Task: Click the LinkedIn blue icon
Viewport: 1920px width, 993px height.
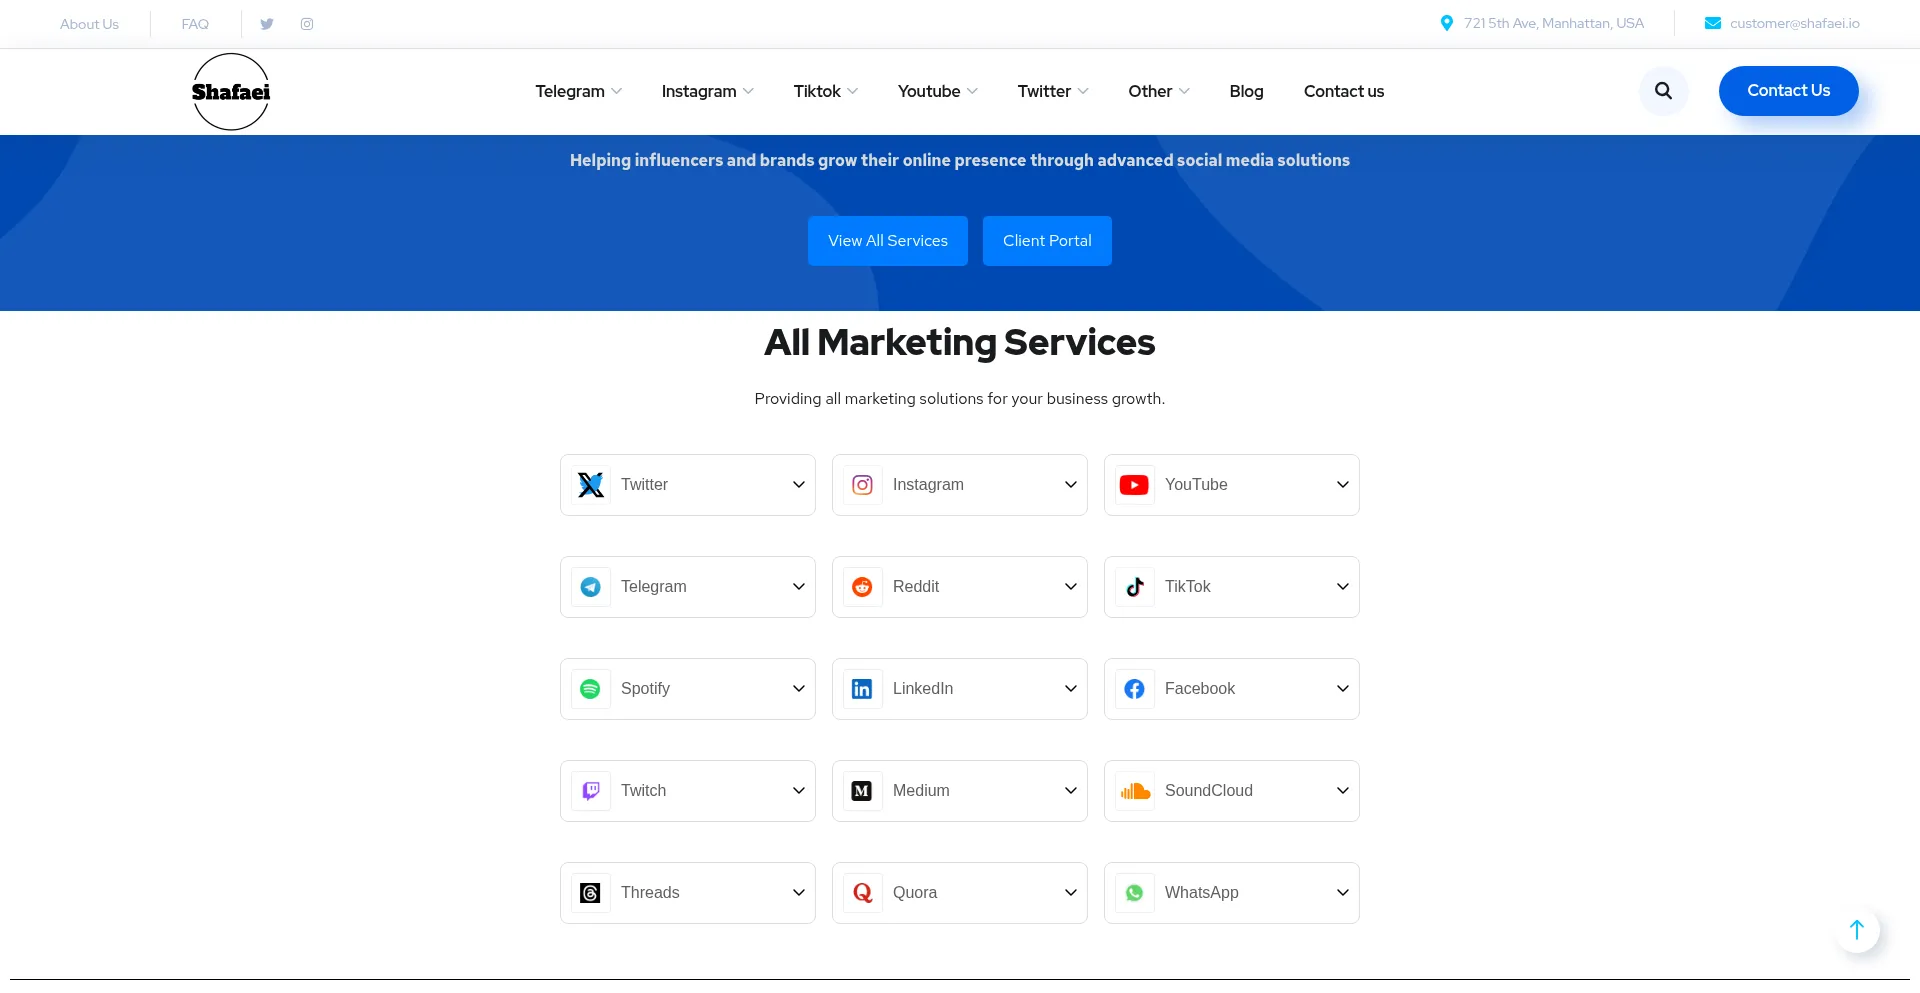Action: click(x=862, y=689)
